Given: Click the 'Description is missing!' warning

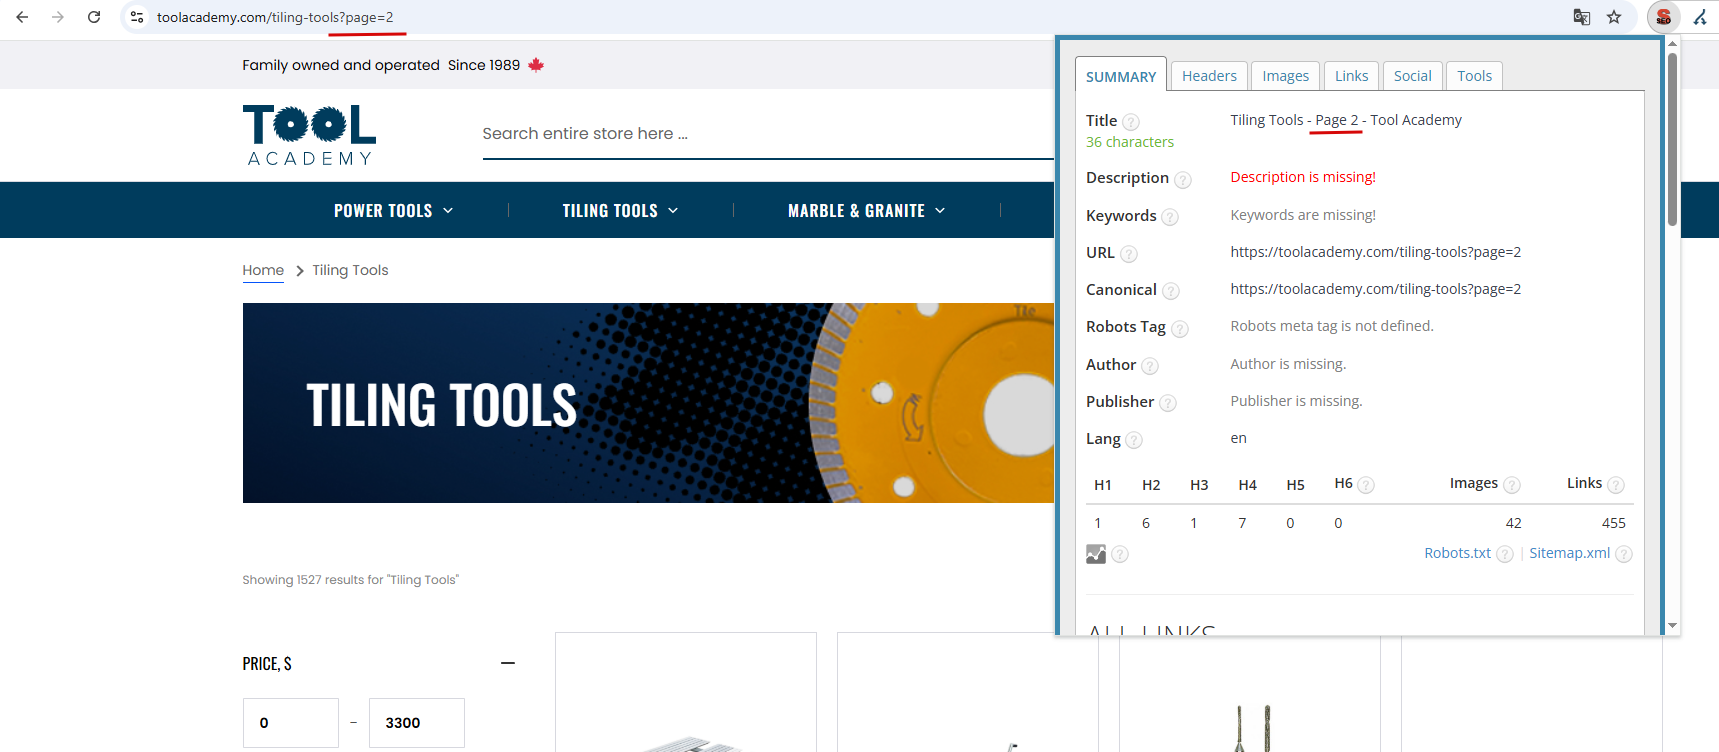Looking at the screenshot, I should 1303,177.
